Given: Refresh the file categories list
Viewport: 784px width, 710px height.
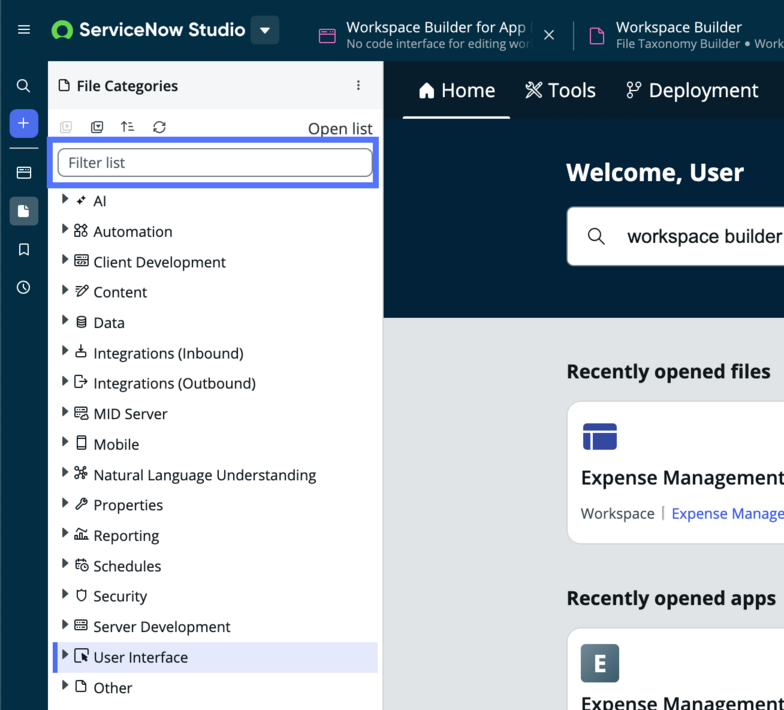Looking at the screenshot, I should click(x=159, y=127).
